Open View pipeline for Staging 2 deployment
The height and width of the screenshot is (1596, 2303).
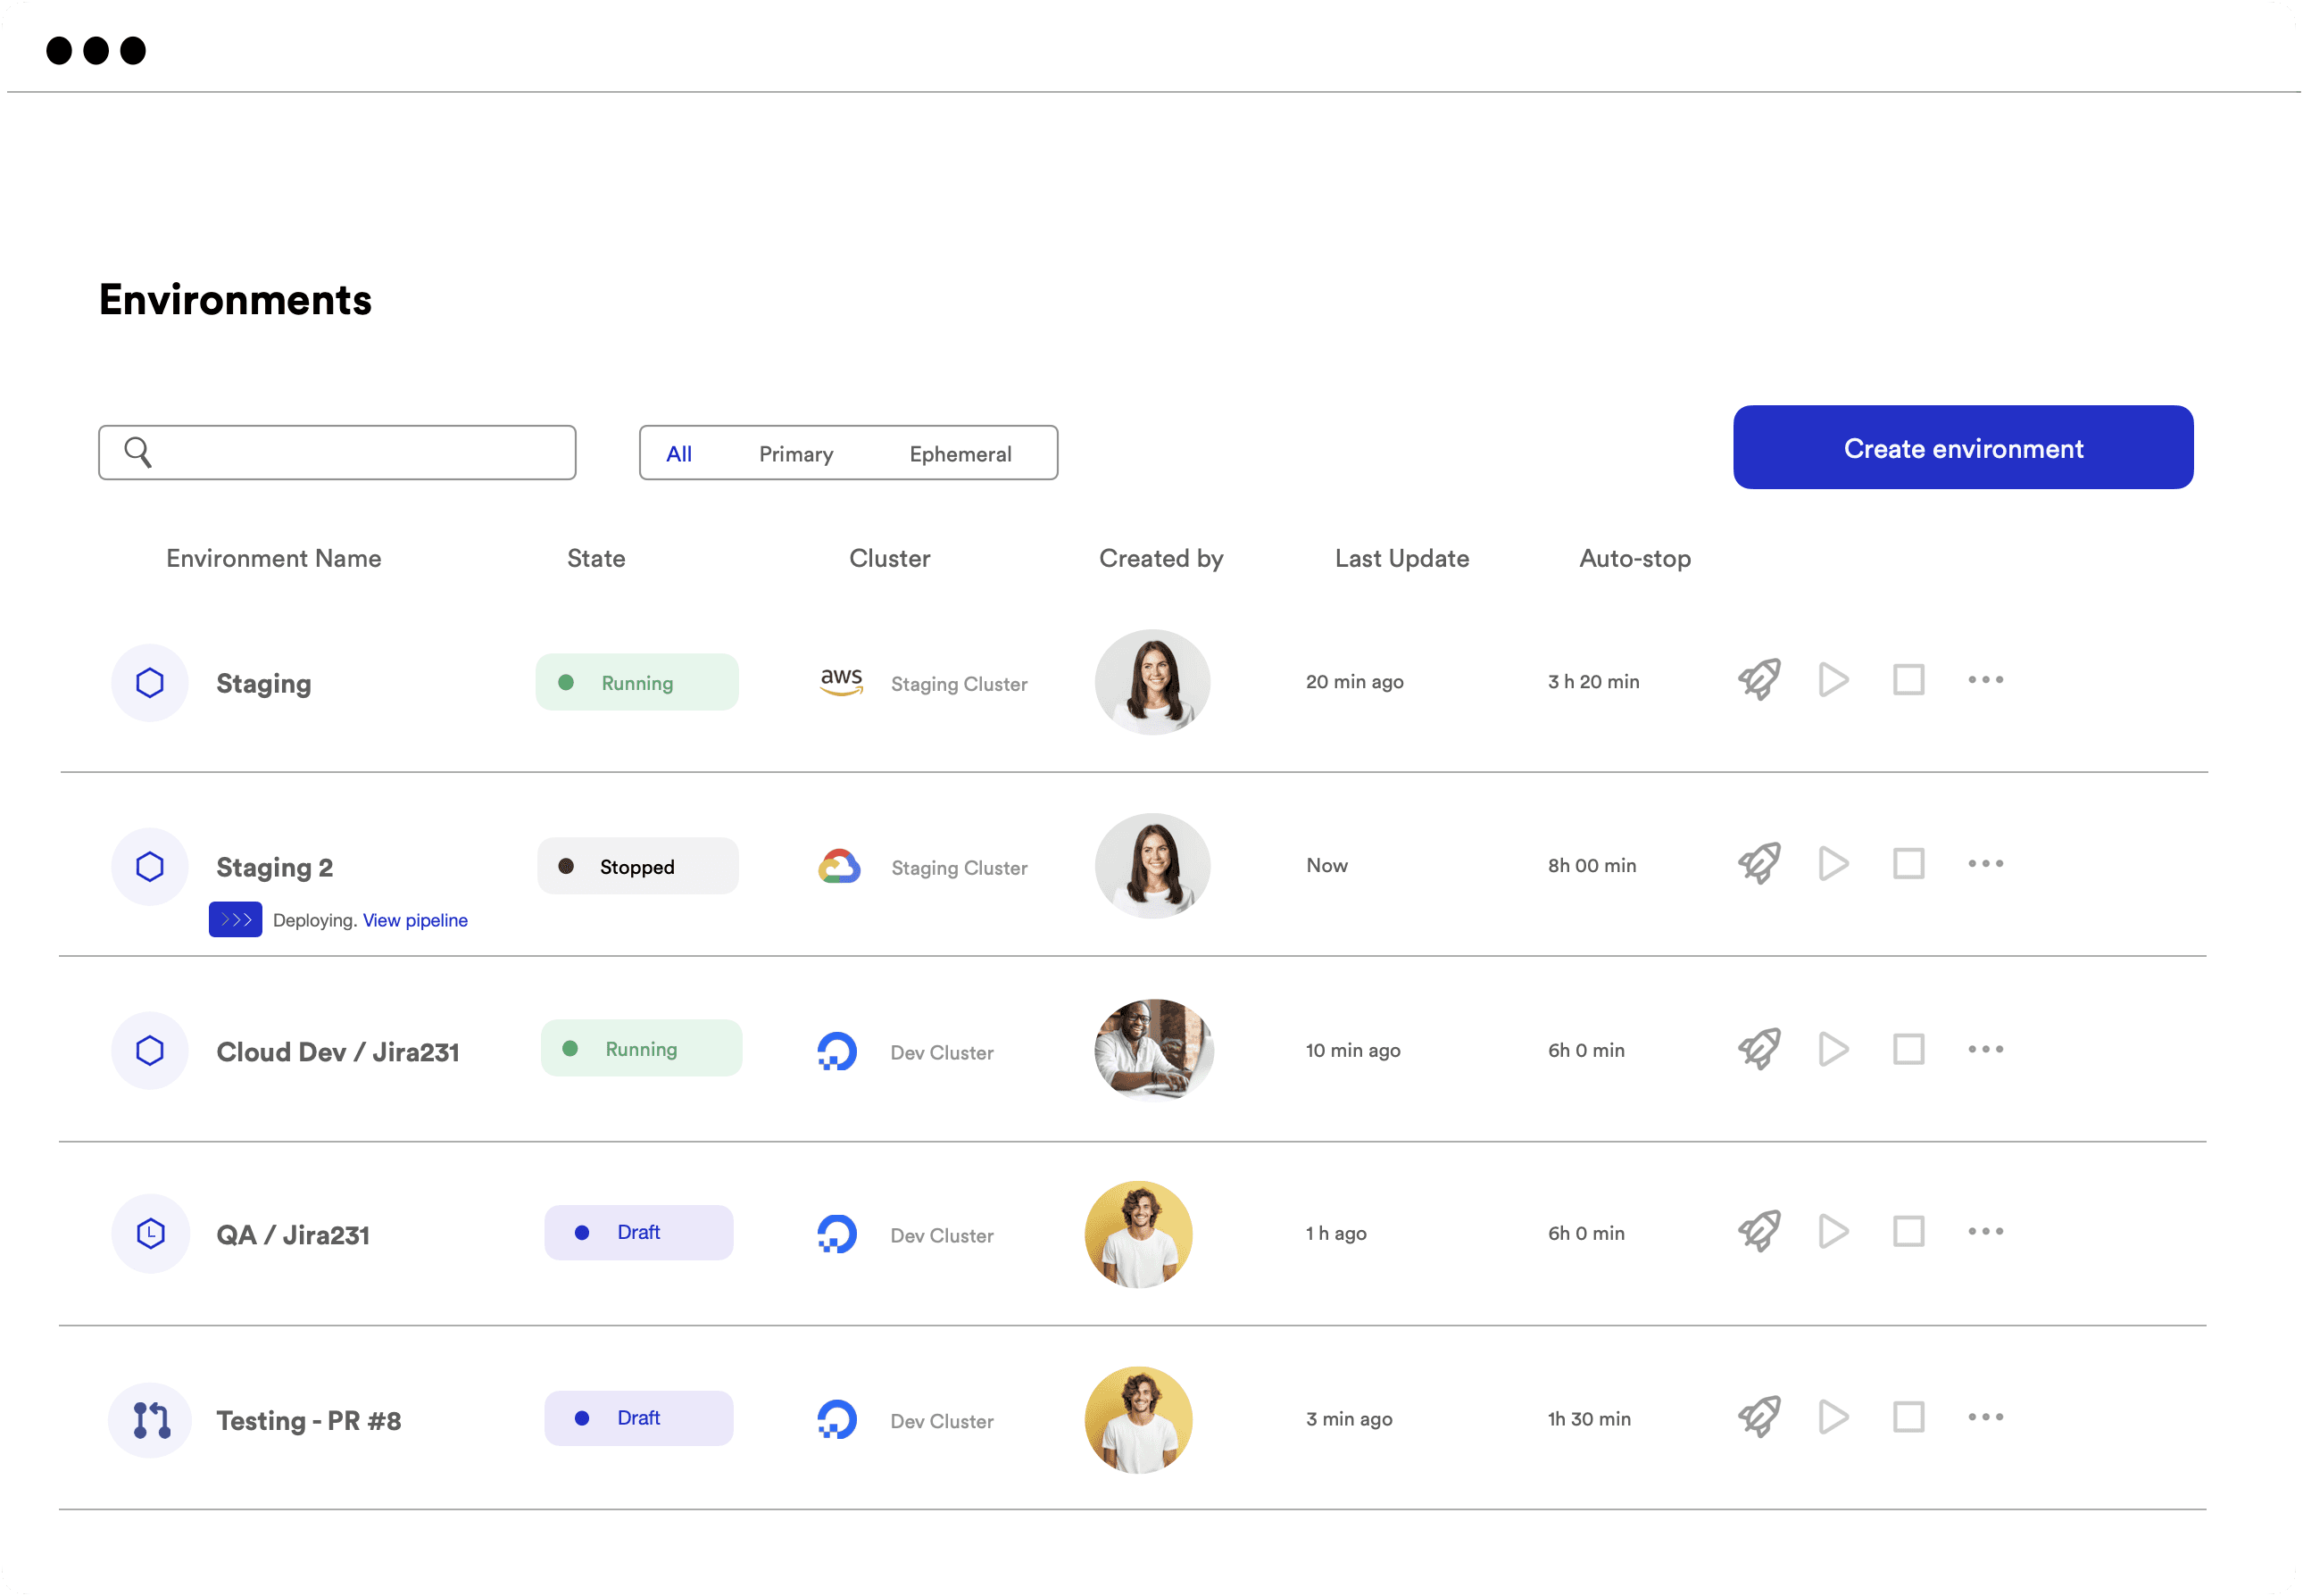414,920
